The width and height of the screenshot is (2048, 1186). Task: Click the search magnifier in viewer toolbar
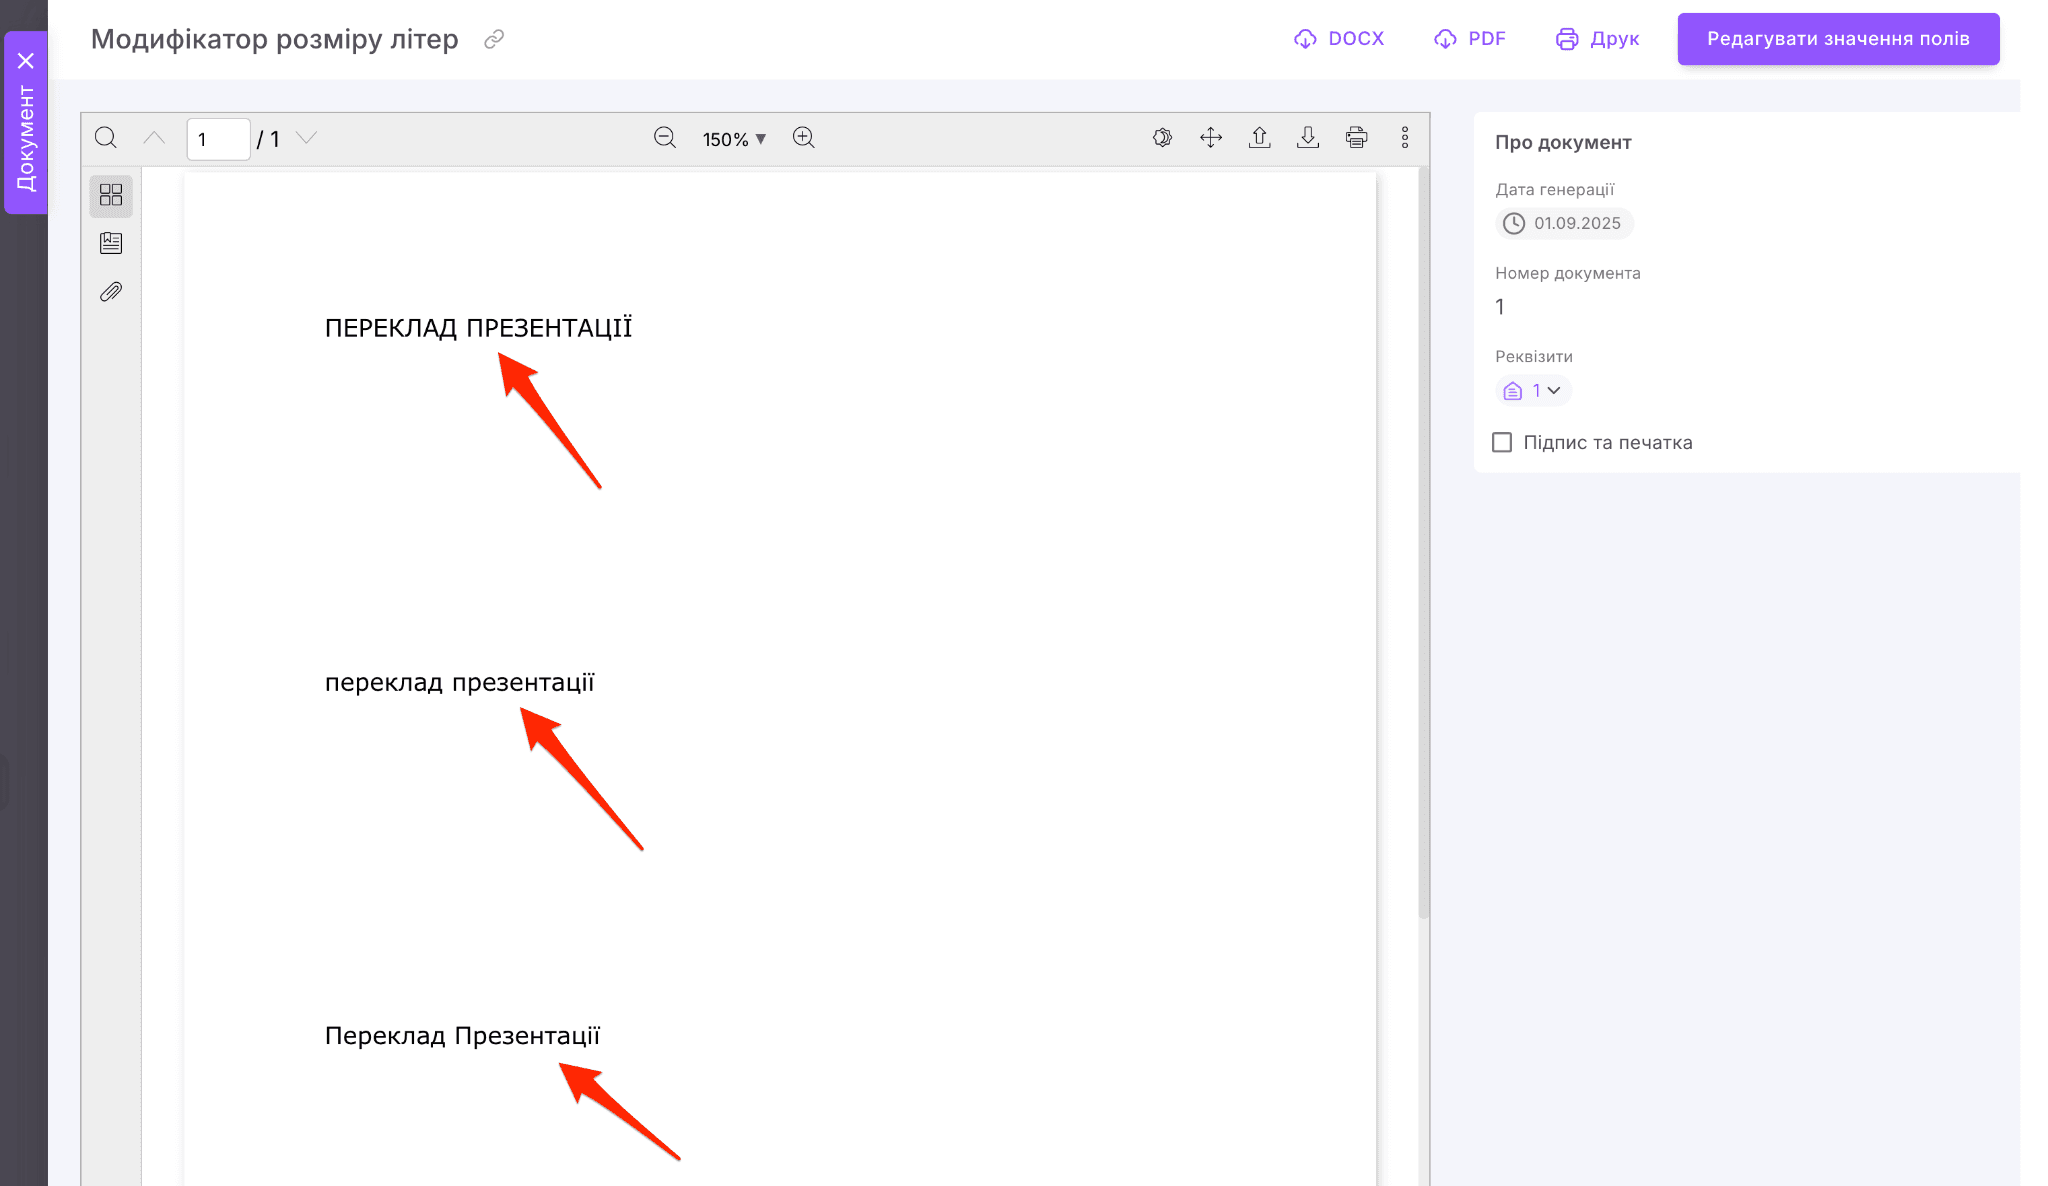(106, 138)
